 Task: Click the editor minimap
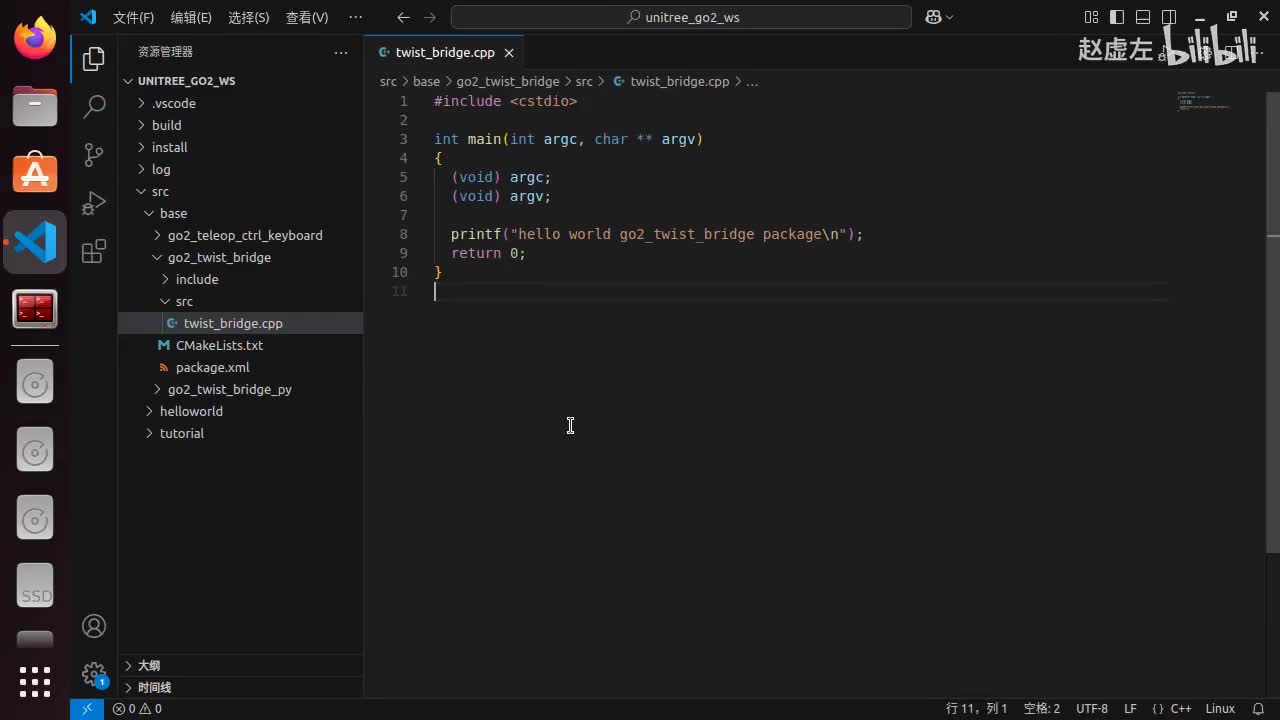[x=1217, y=102]
